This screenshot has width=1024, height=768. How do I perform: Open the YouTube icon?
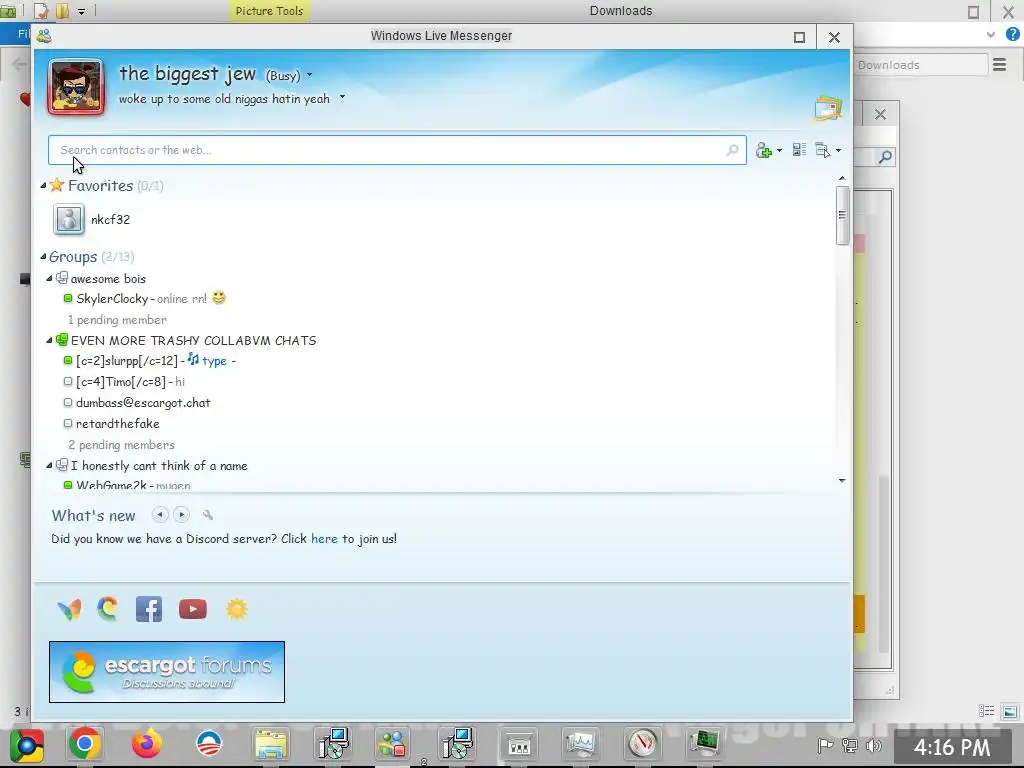193,609
